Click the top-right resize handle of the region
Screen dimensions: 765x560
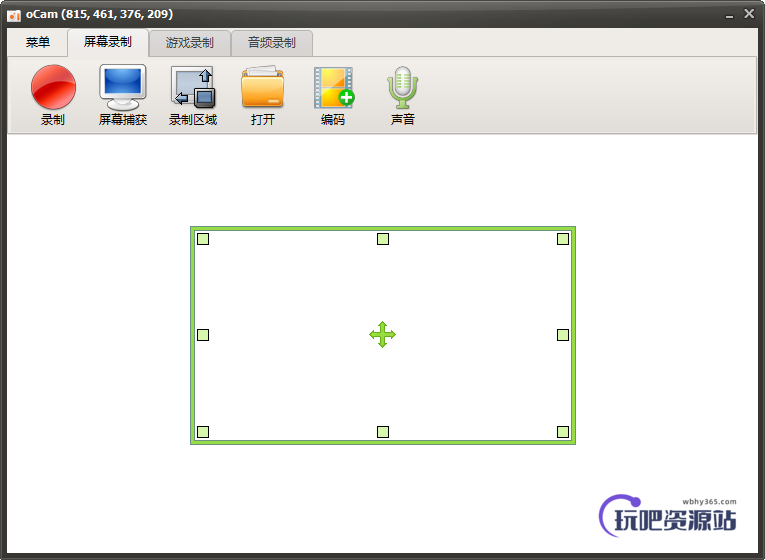click(x=563, y=239)
